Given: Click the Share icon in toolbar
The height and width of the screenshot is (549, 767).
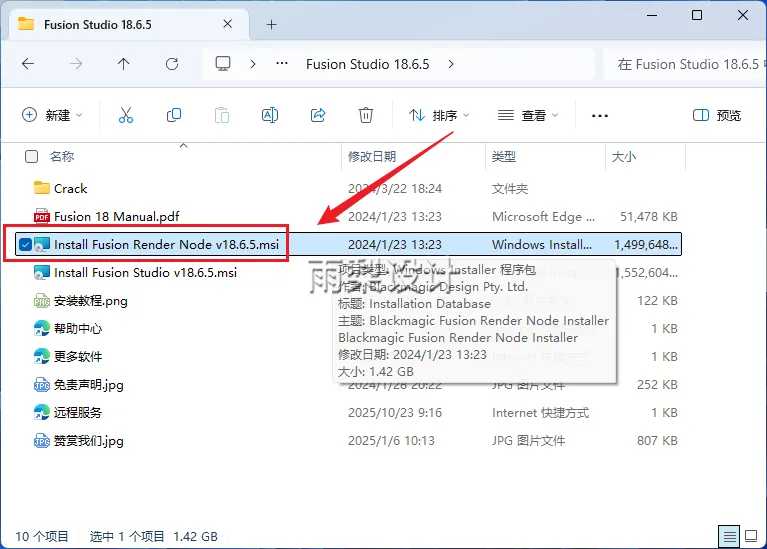Looking at the screenshot, I should pos(318,115).
